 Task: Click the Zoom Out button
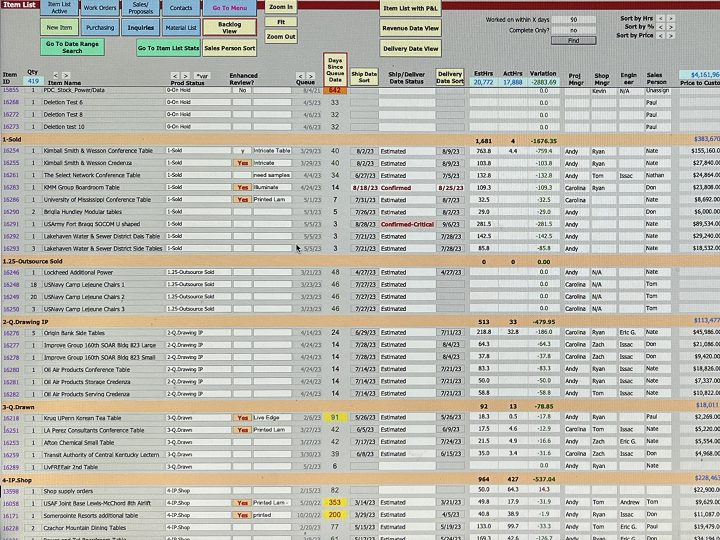point(281,36)
